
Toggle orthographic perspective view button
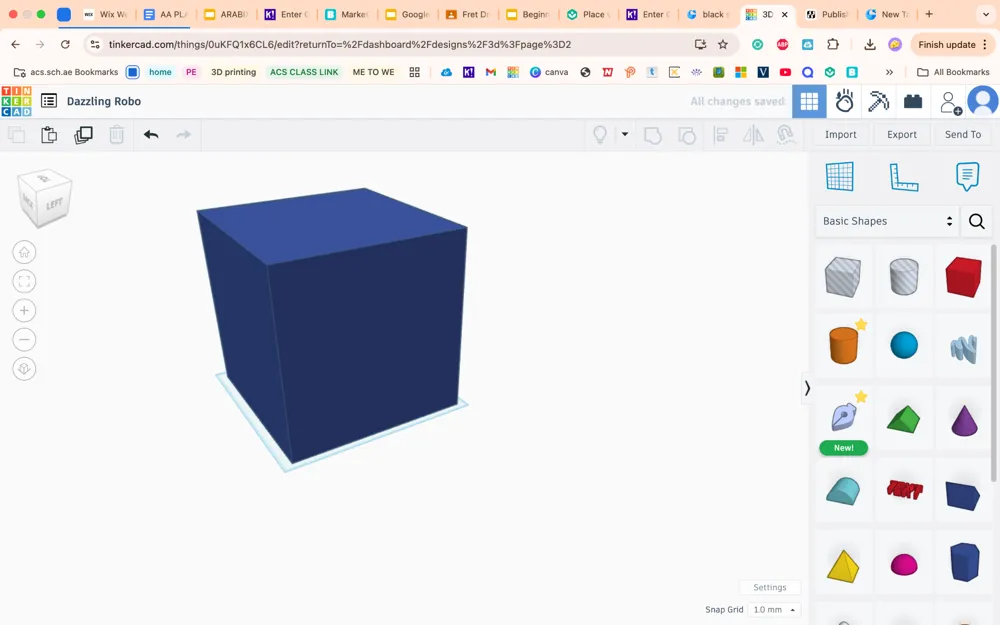pos(24,369)
